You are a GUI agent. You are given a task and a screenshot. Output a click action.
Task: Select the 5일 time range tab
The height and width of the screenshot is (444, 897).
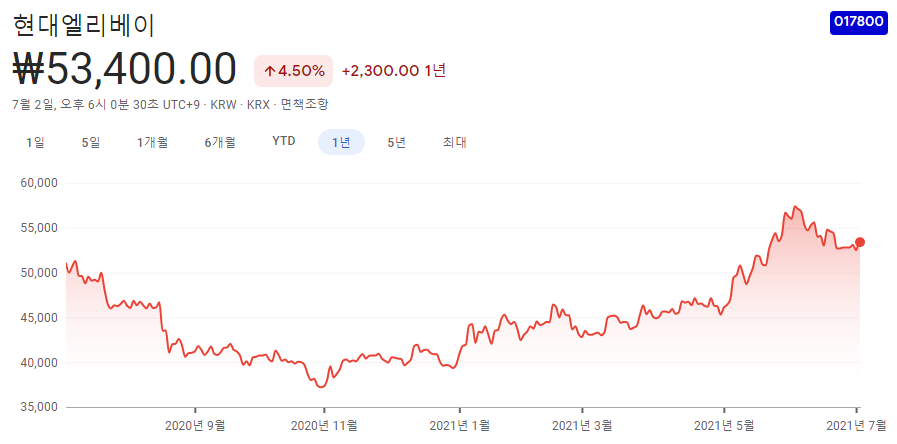(91, 142)
